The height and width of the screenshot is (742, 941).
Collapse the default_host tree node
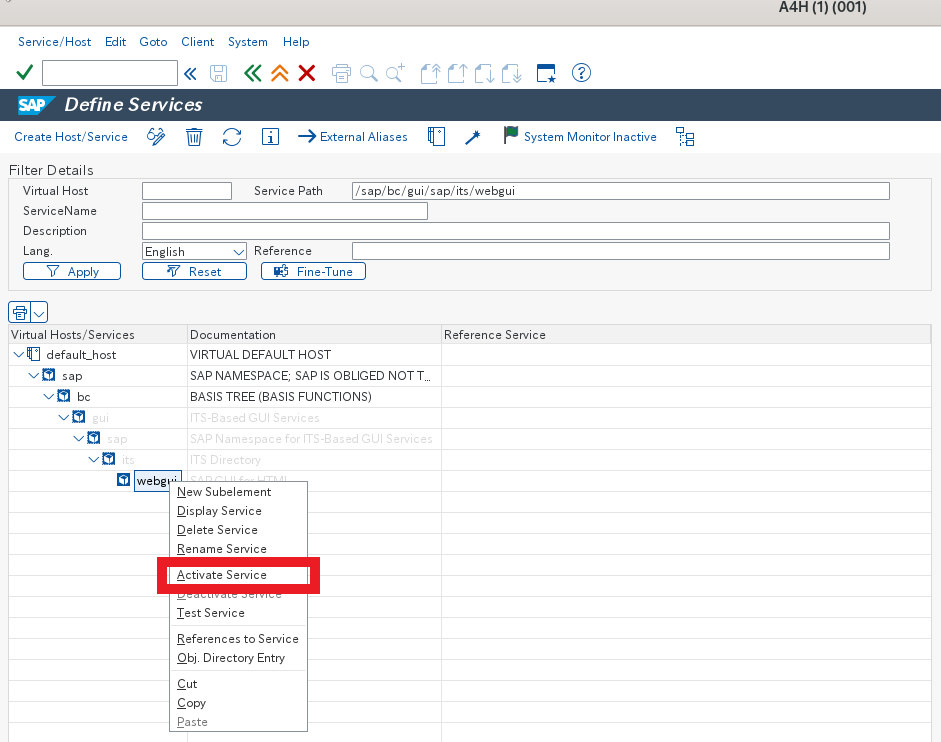point(19,354)
